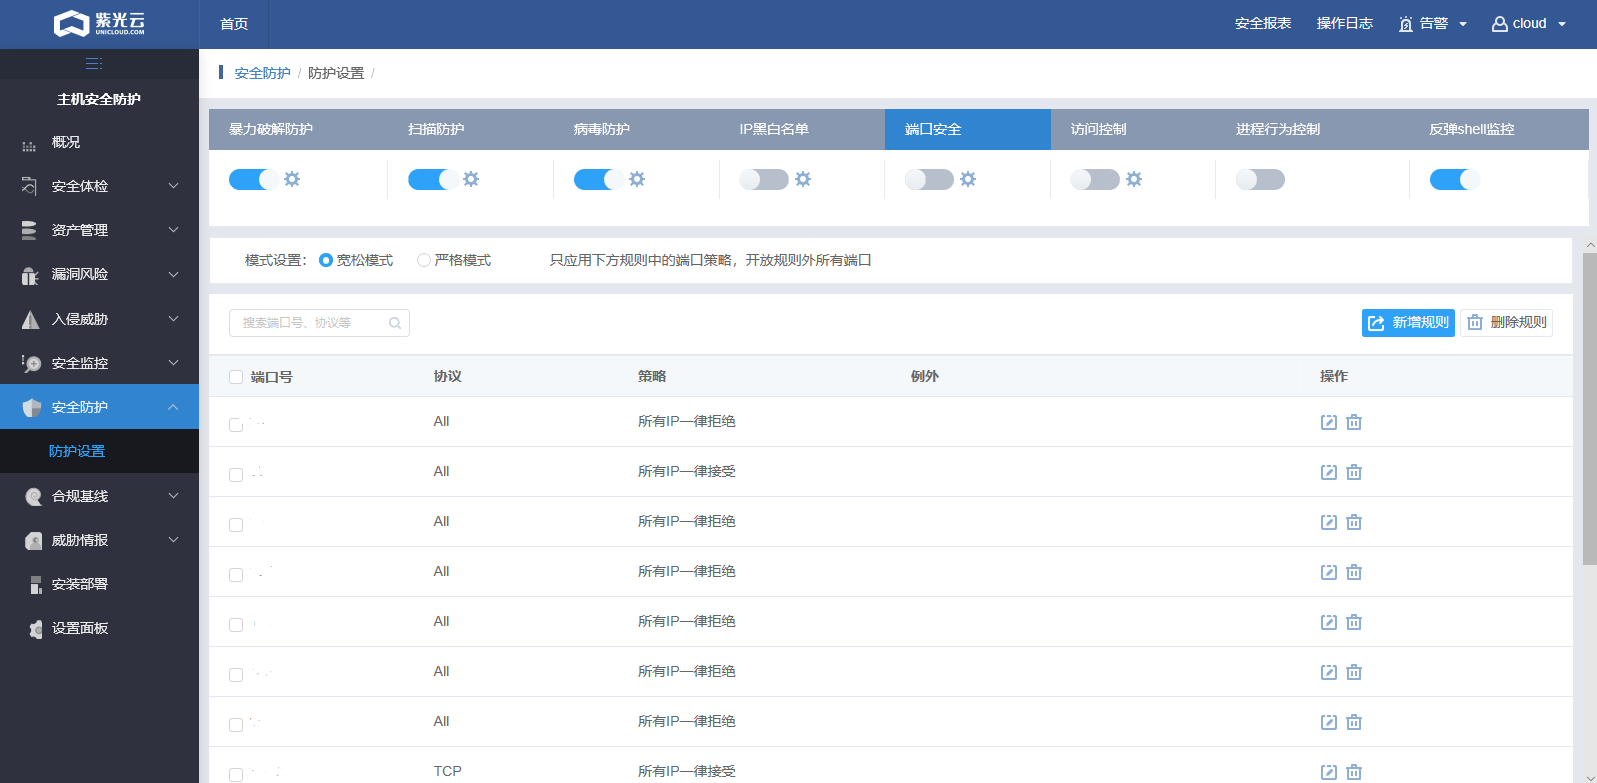The height and width of the screenshot is (783, 1597).
Task: Expand 入侵威胁 with its chevron
Action: coord(173,319)
